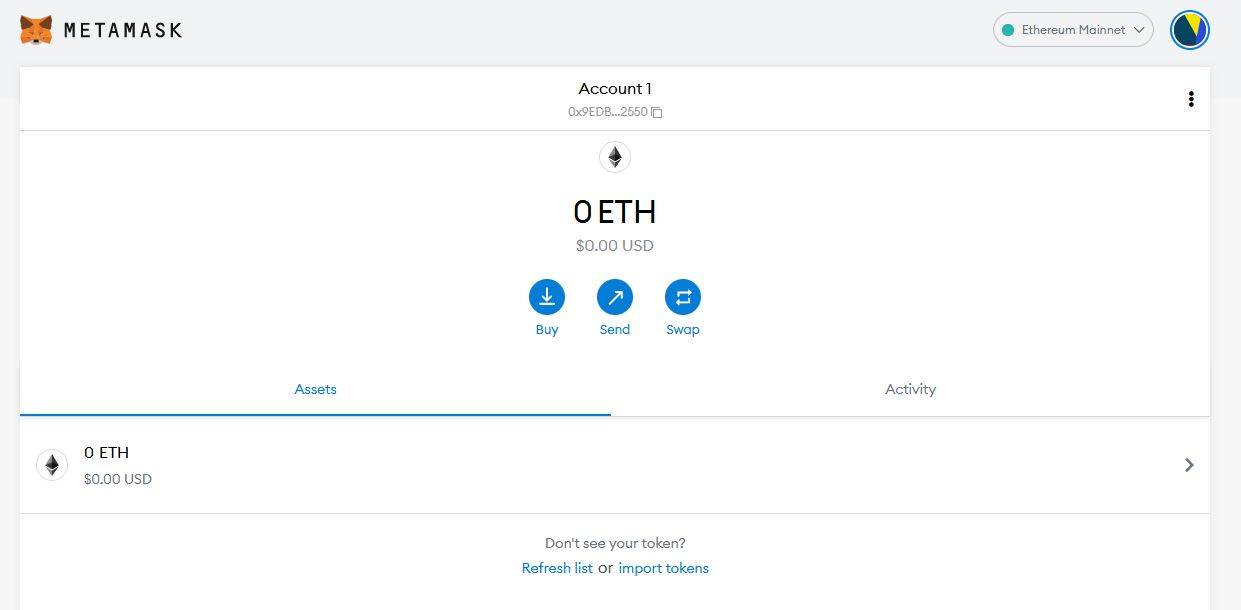Switch to the Assets tab

pos(315,390)
